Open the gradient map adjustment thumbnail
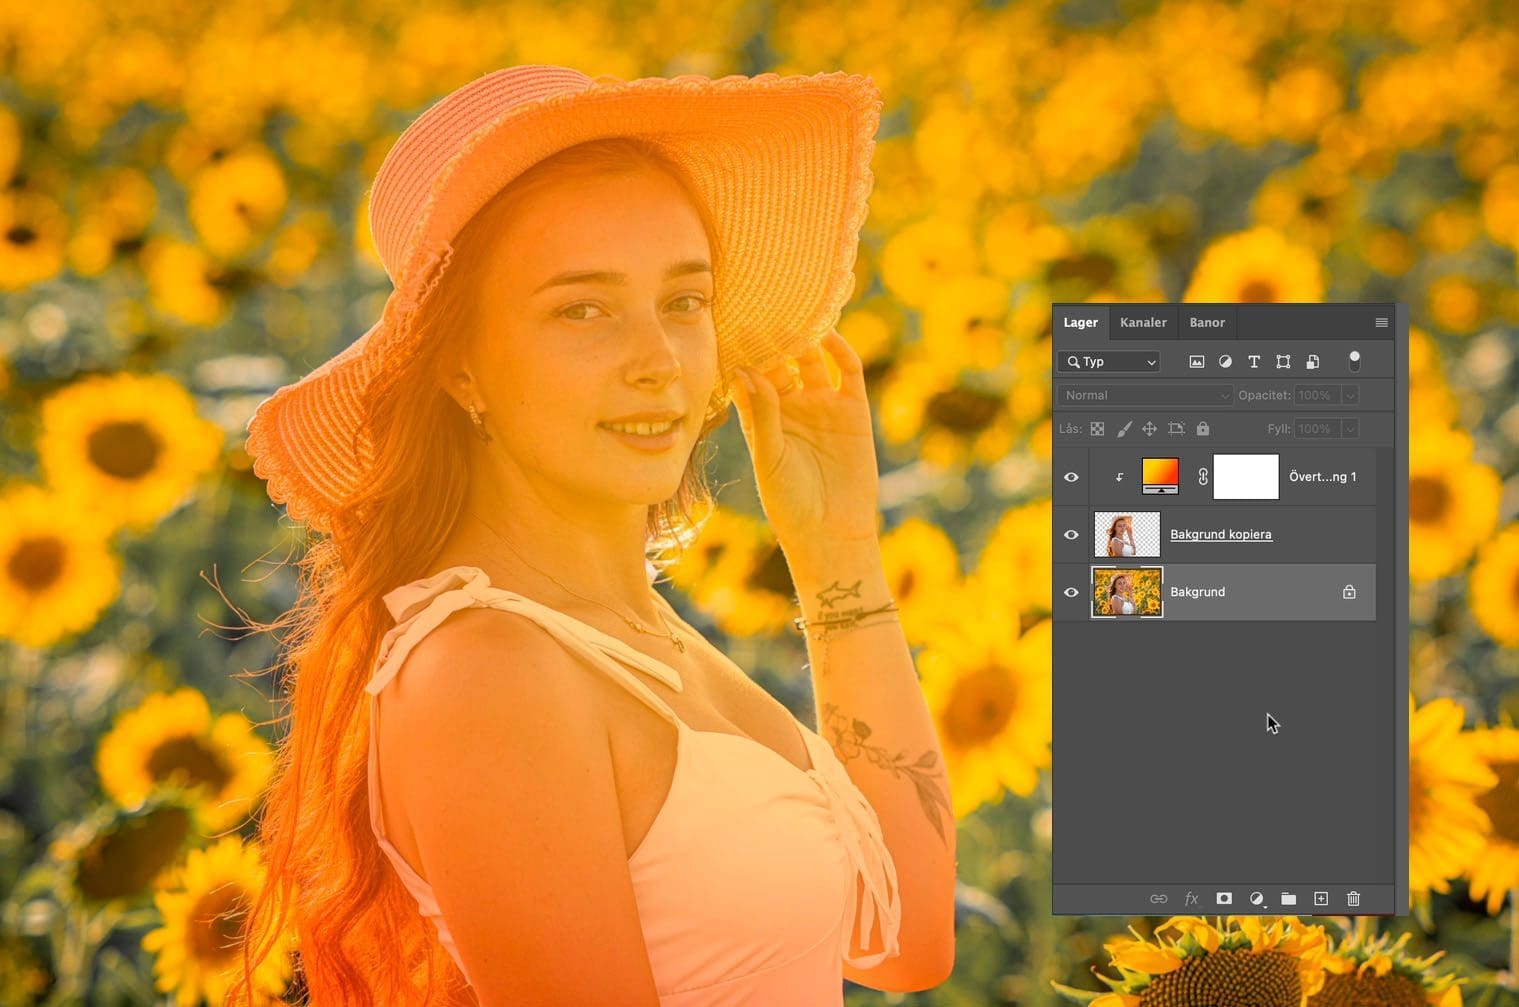1519x1007 pixels. [1160, 476]
